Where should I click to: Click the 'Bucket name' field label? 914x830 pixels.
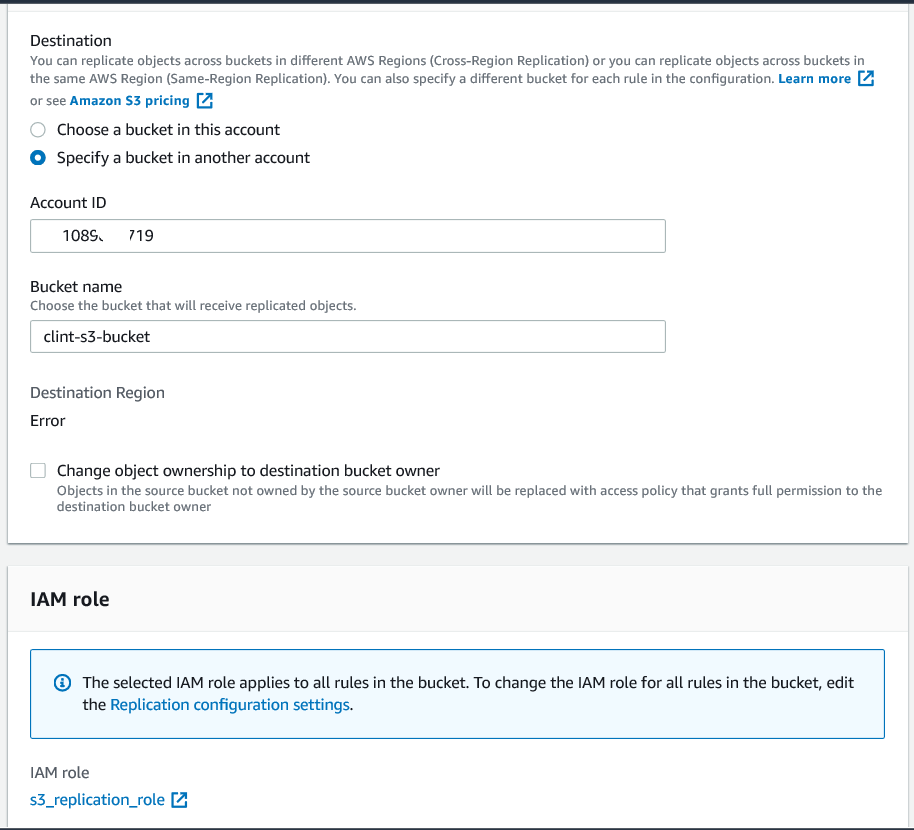76,287
